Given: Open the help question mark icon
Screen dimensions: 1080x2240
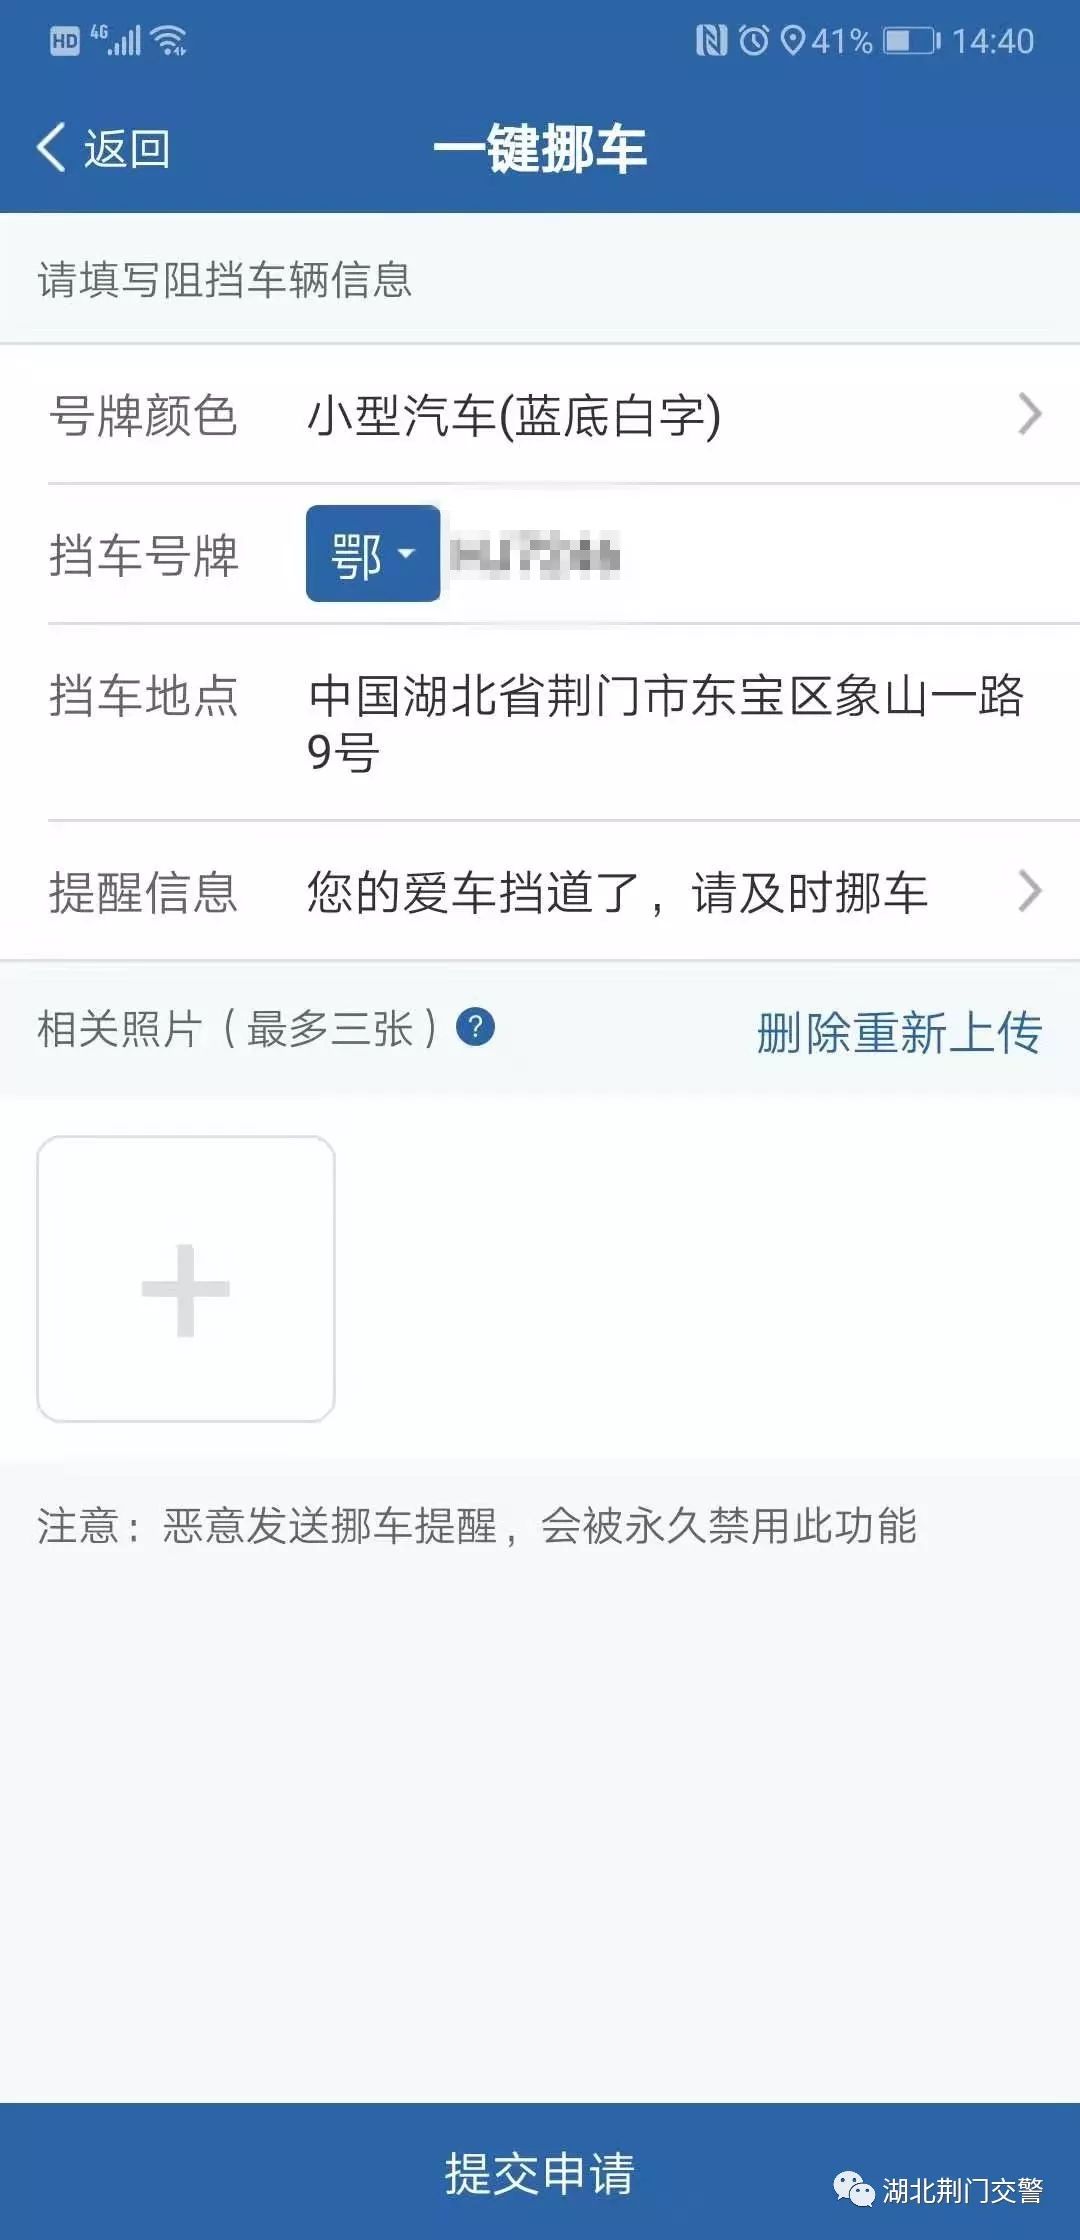Looking at the screenshot, I should [x=475, y=1027].
